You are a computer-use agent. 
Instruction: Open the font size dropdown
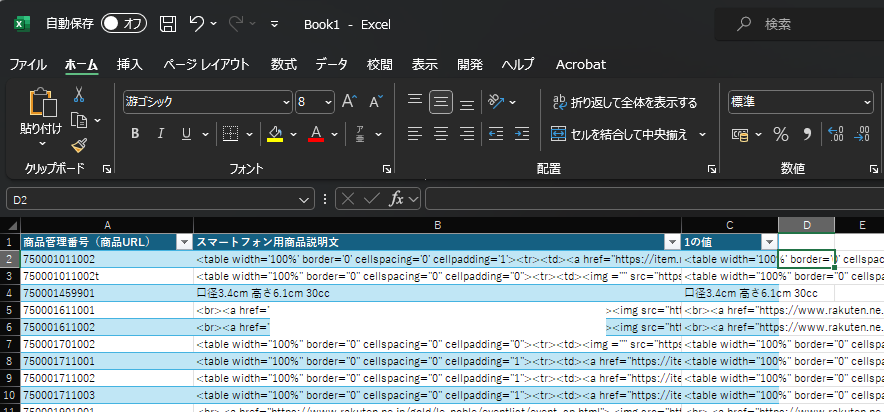tap(329, 102)
